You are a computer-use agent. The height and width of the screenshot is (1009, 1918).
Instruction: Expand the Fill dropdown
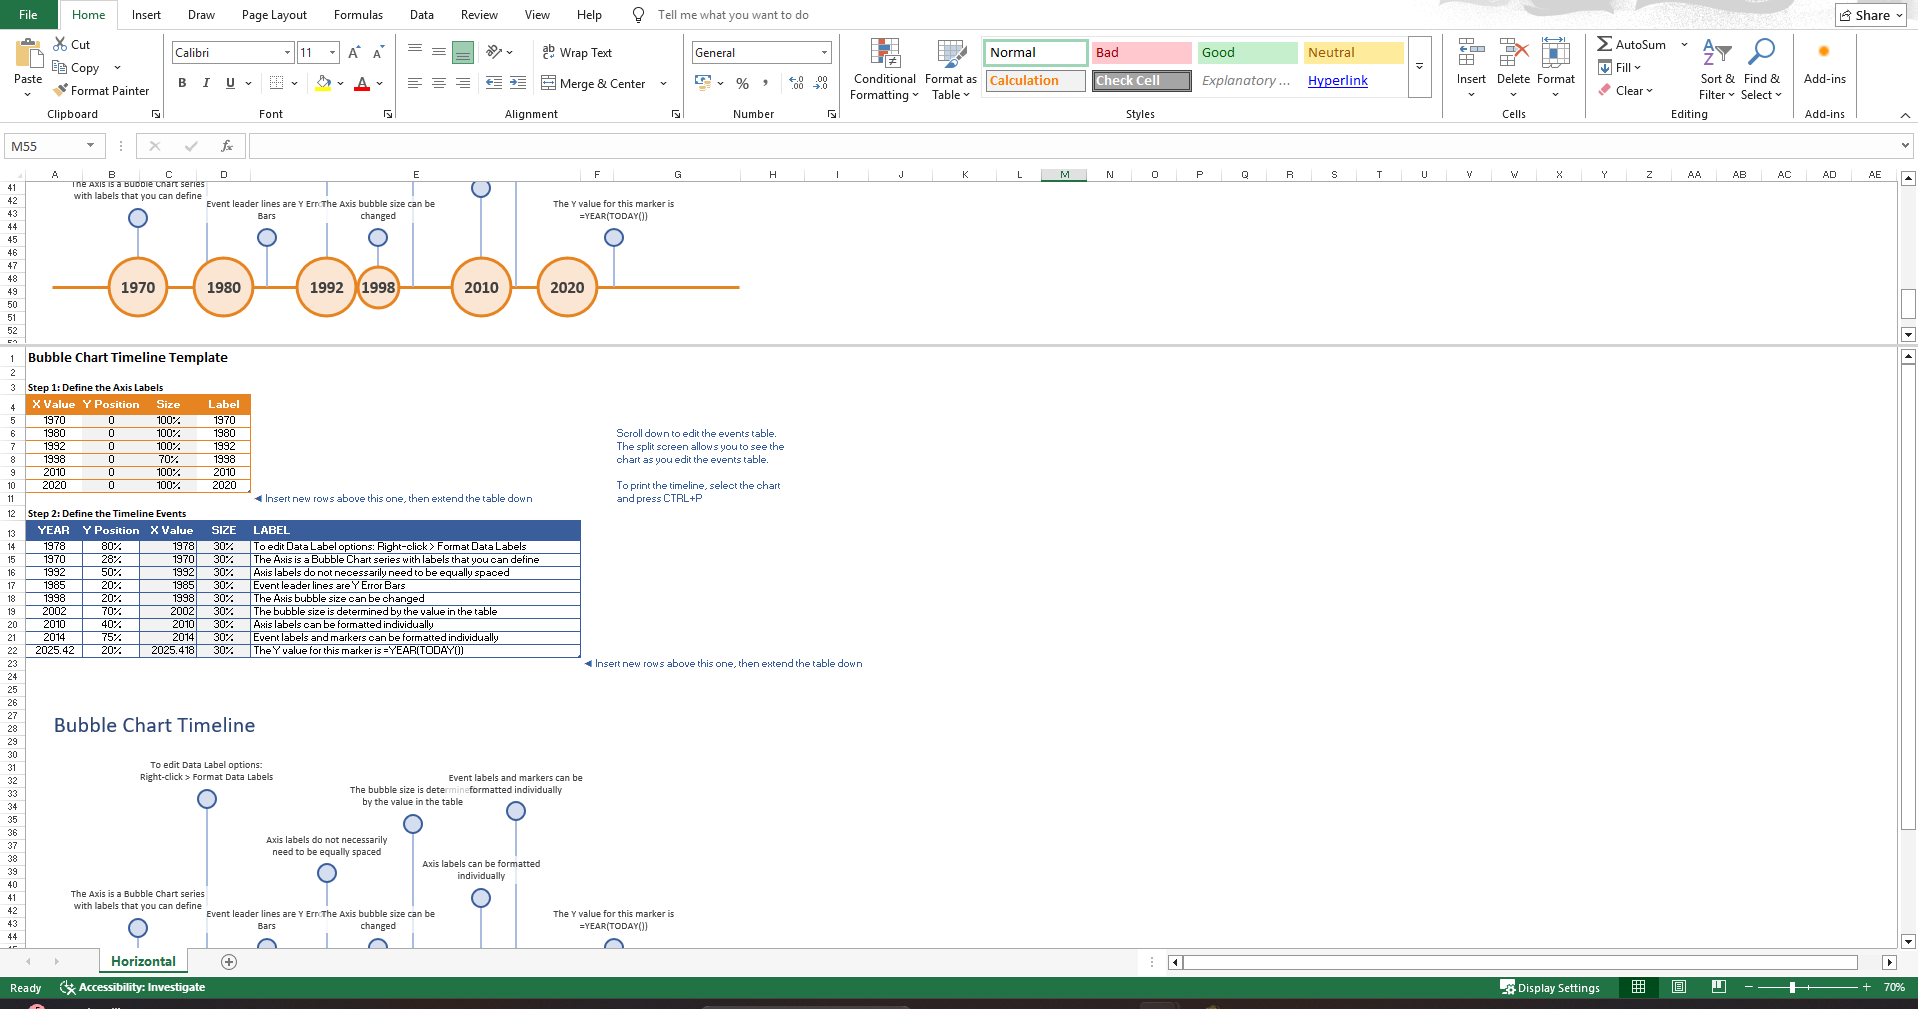pyautogui.click(x=1637, y=68)
